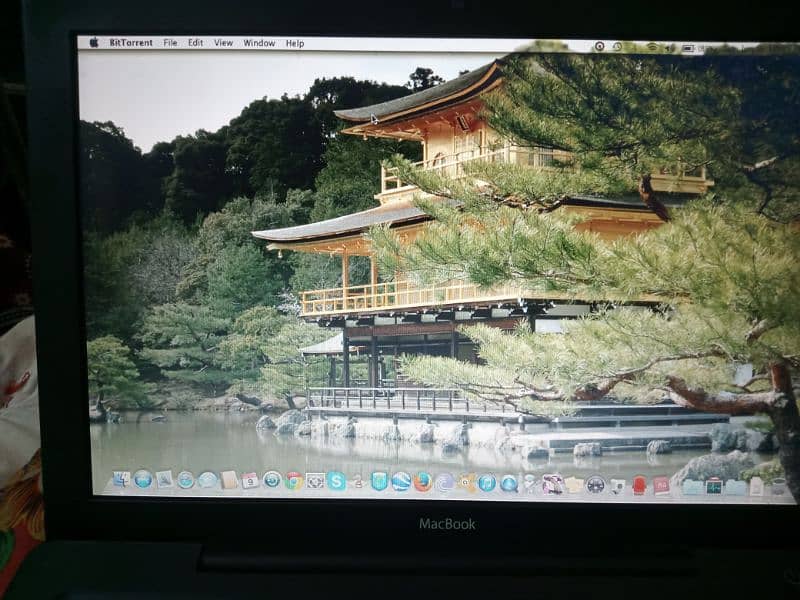Viewport: 800px width, 600px height.
Task: Open the File menu
Action: tap(170, 43)
